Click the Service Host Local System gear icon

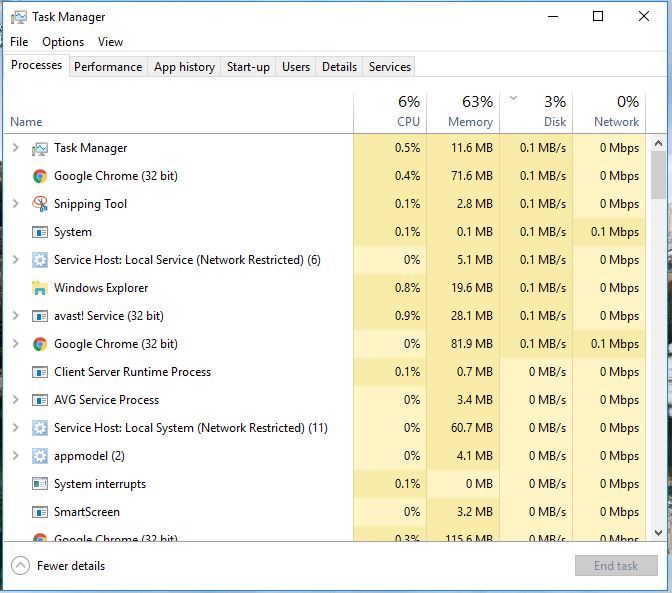(40, 428)
